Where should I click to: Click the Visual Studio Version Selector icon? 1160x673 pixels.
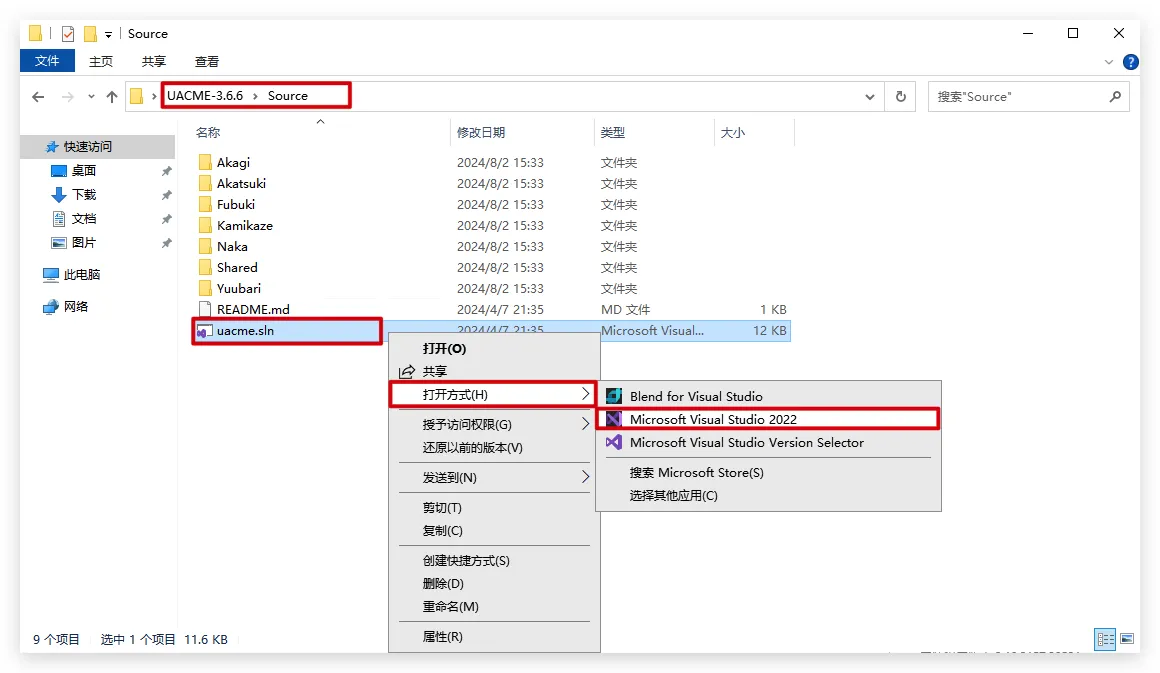tap(614, 442)
